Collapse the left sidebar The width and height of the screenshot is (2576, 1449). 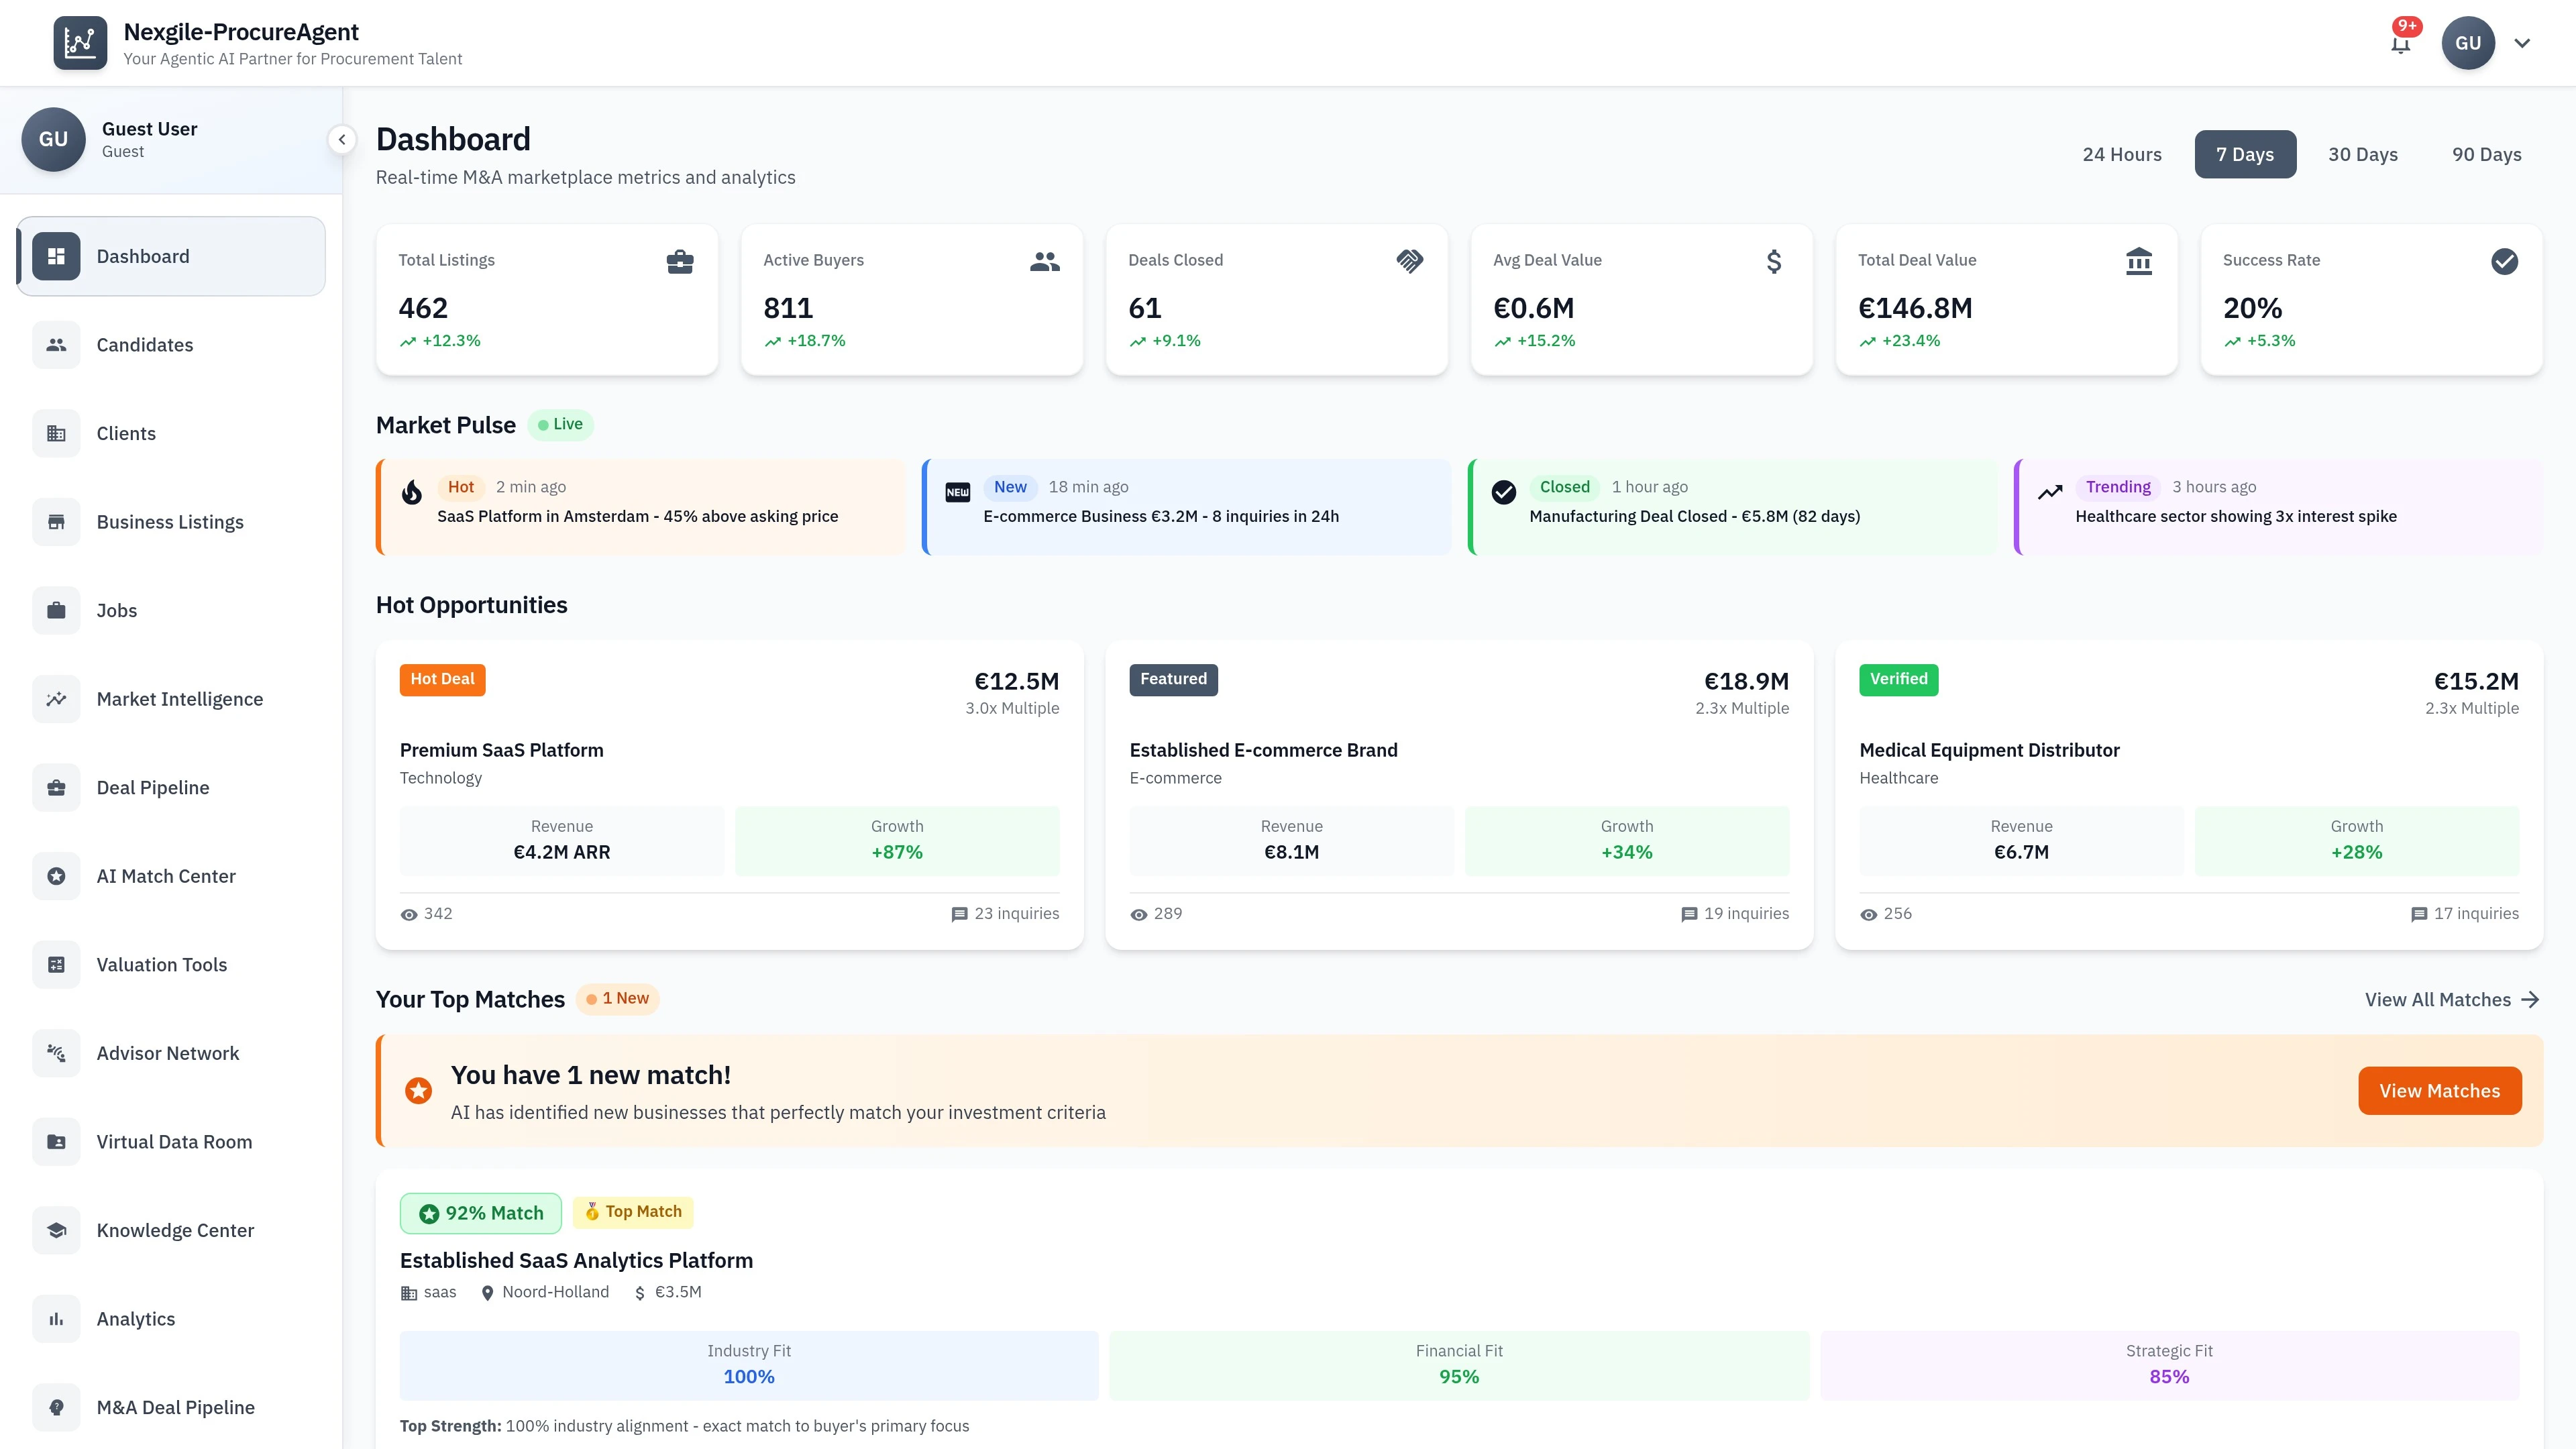[342, 139]
